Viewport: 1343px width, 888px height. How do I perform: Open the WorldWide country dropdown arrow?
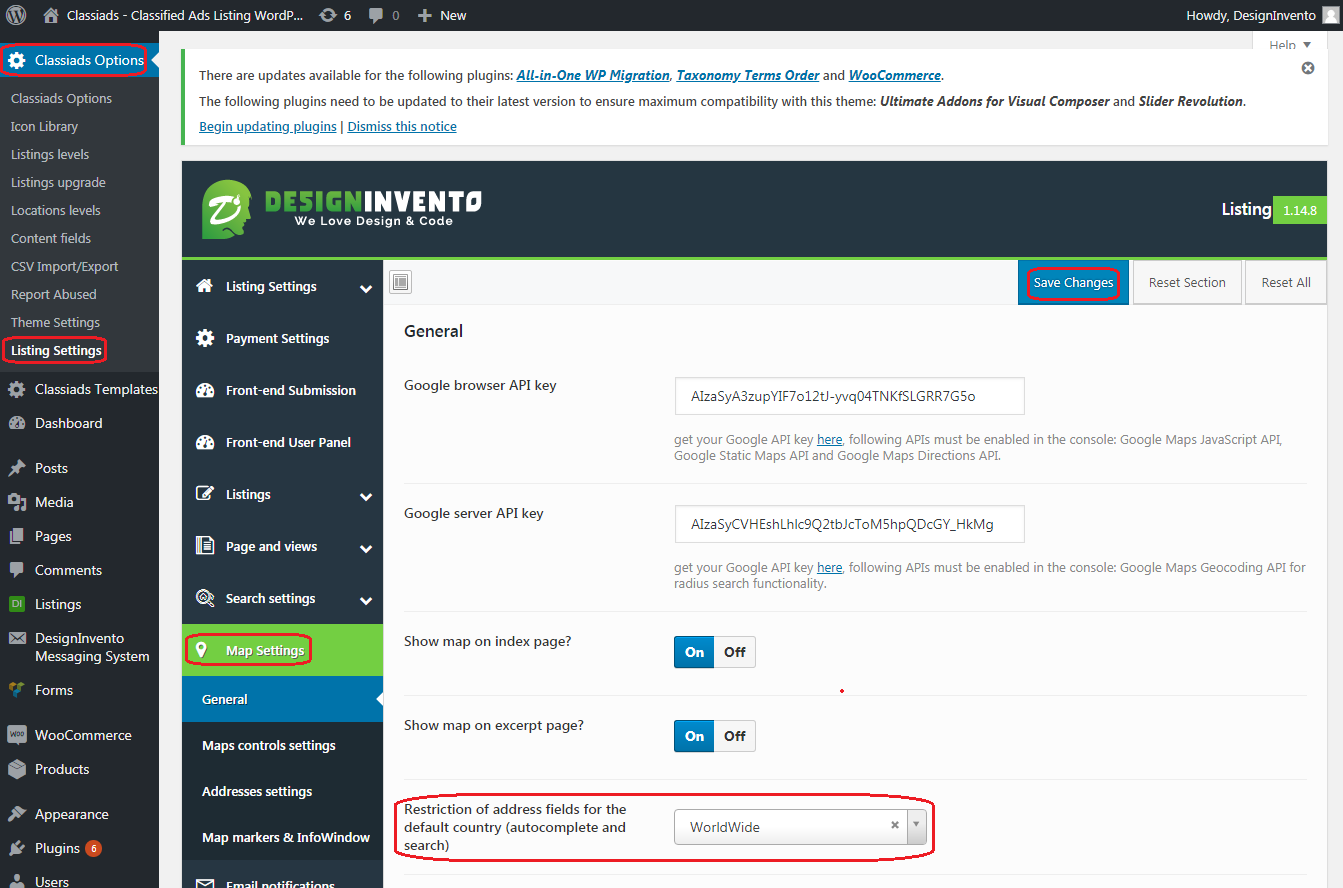916,827
